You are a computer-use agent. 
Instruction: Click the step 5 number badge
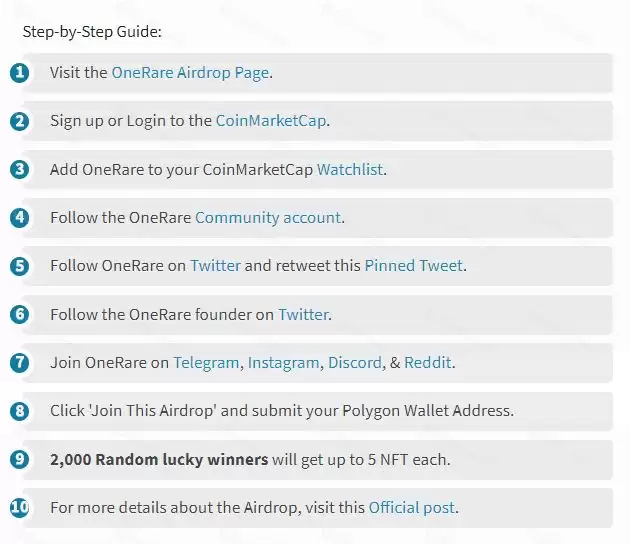pyautogui.click(x=20, y=266)
